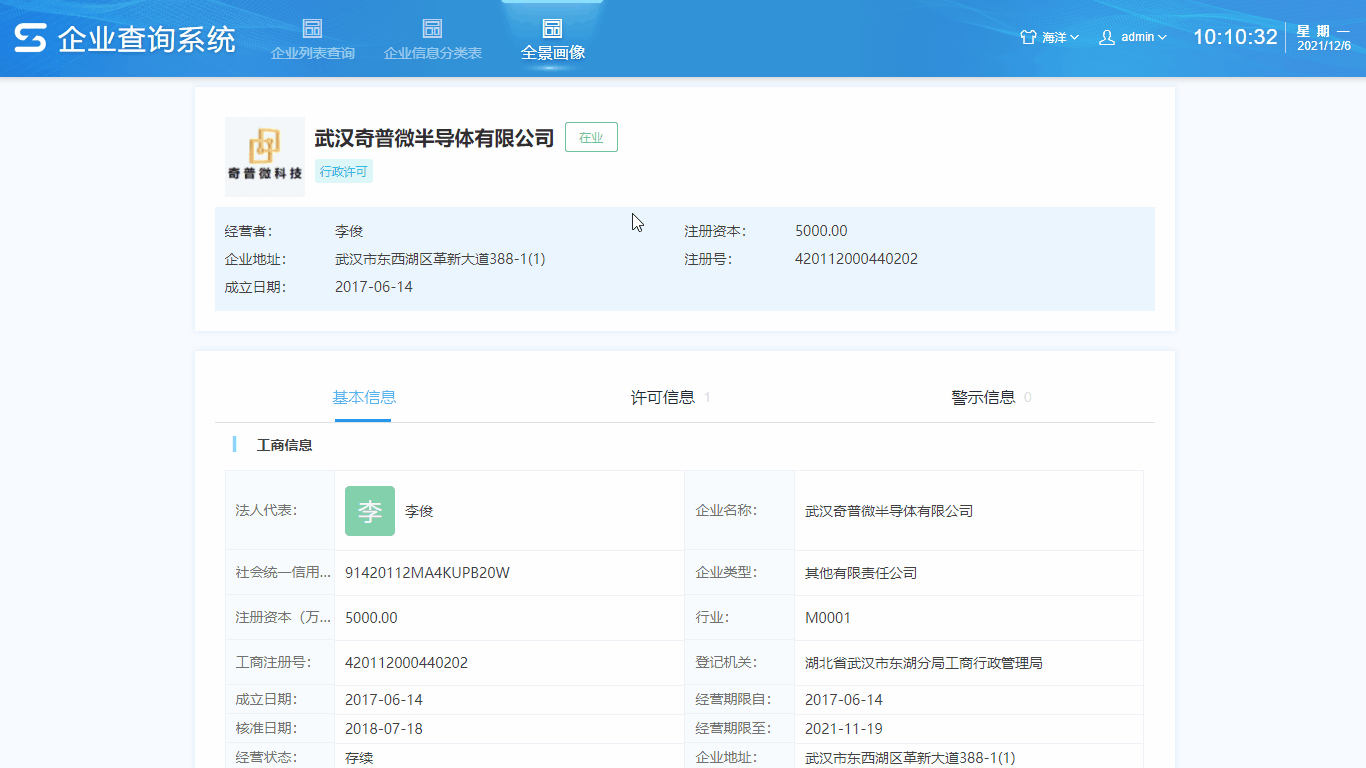Click the 行政许可 tag
Image resolution: width=1366 pixels, height=768 pixels.
point(343,172)
